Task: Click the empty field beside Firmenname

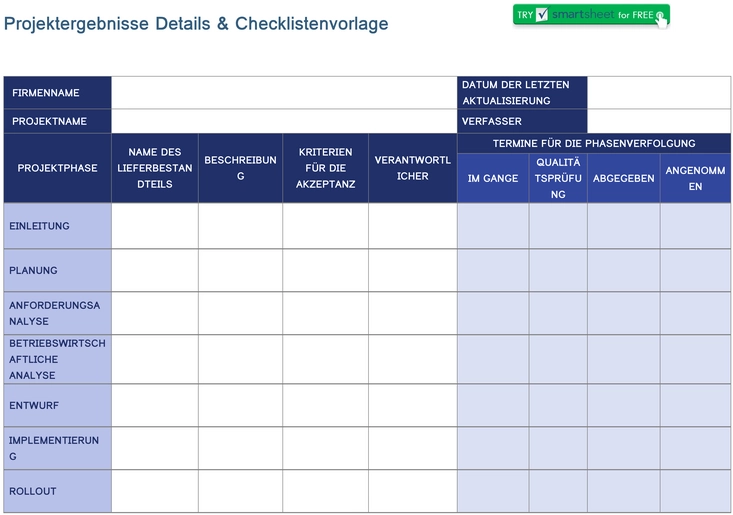Action: click(284, 93)
